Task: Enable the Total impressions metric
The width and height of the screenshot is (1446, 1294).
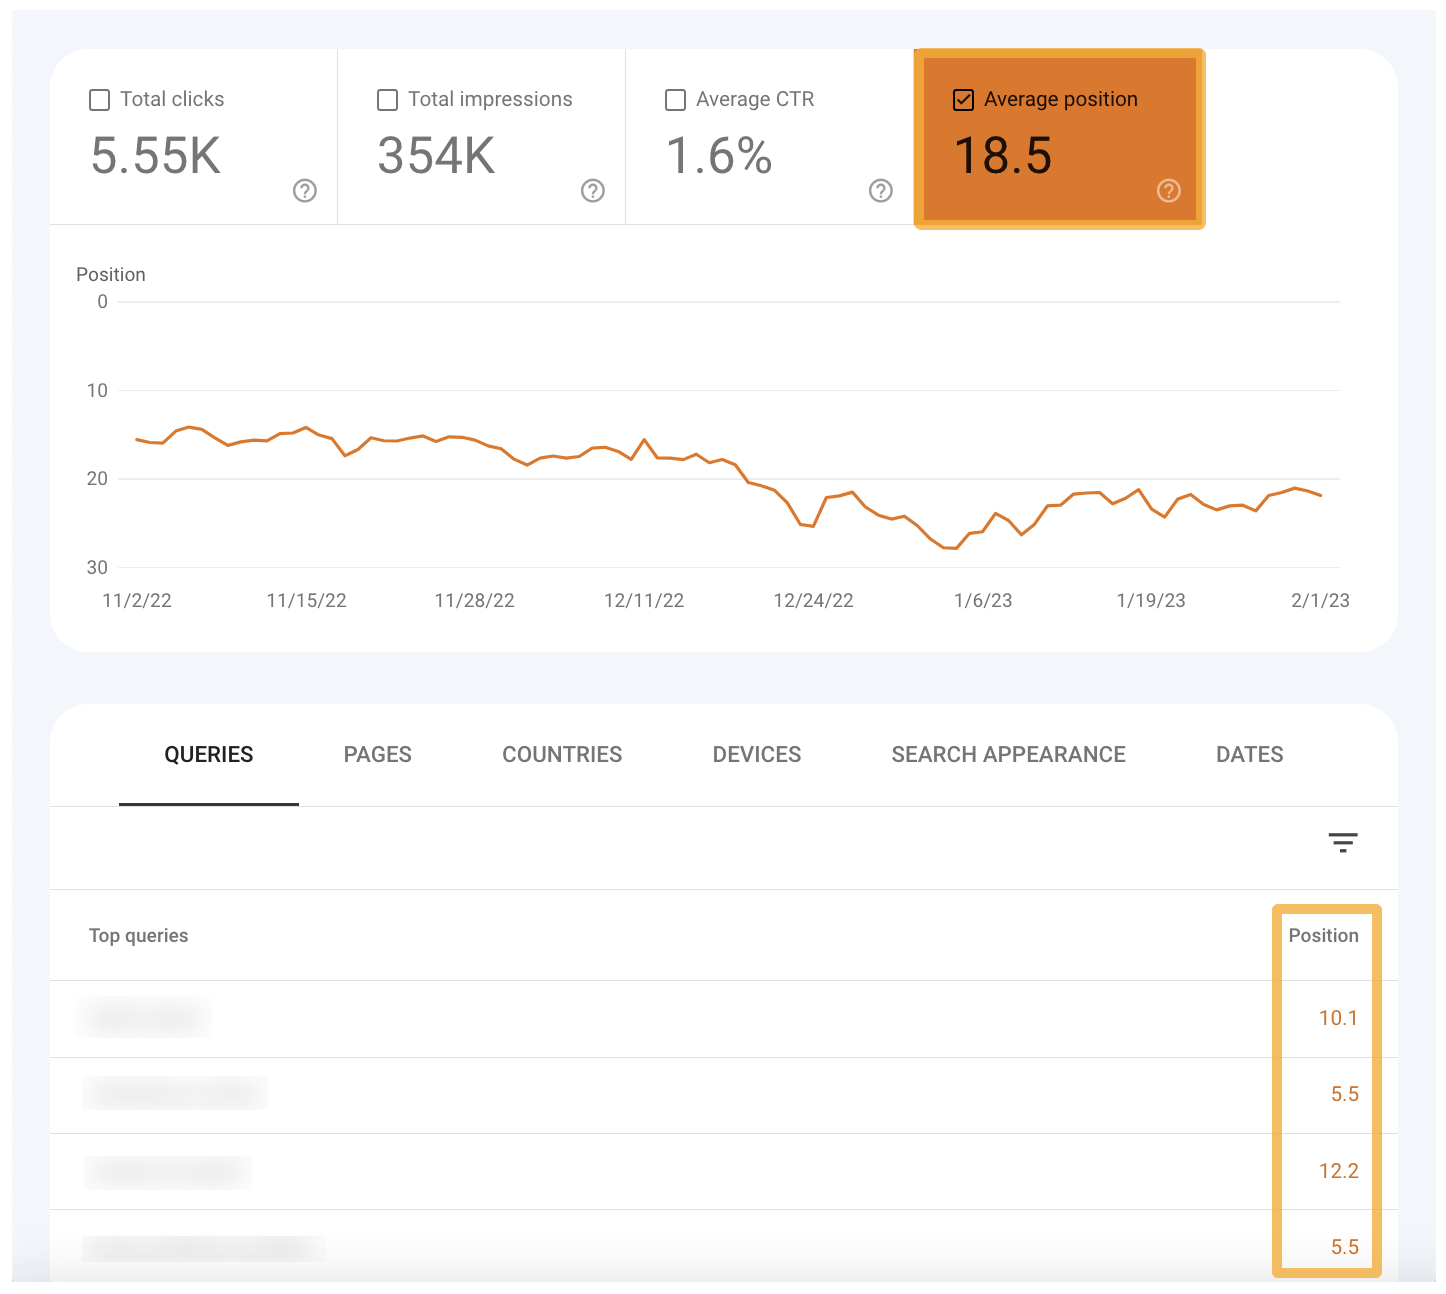Action: click(386, 99)
